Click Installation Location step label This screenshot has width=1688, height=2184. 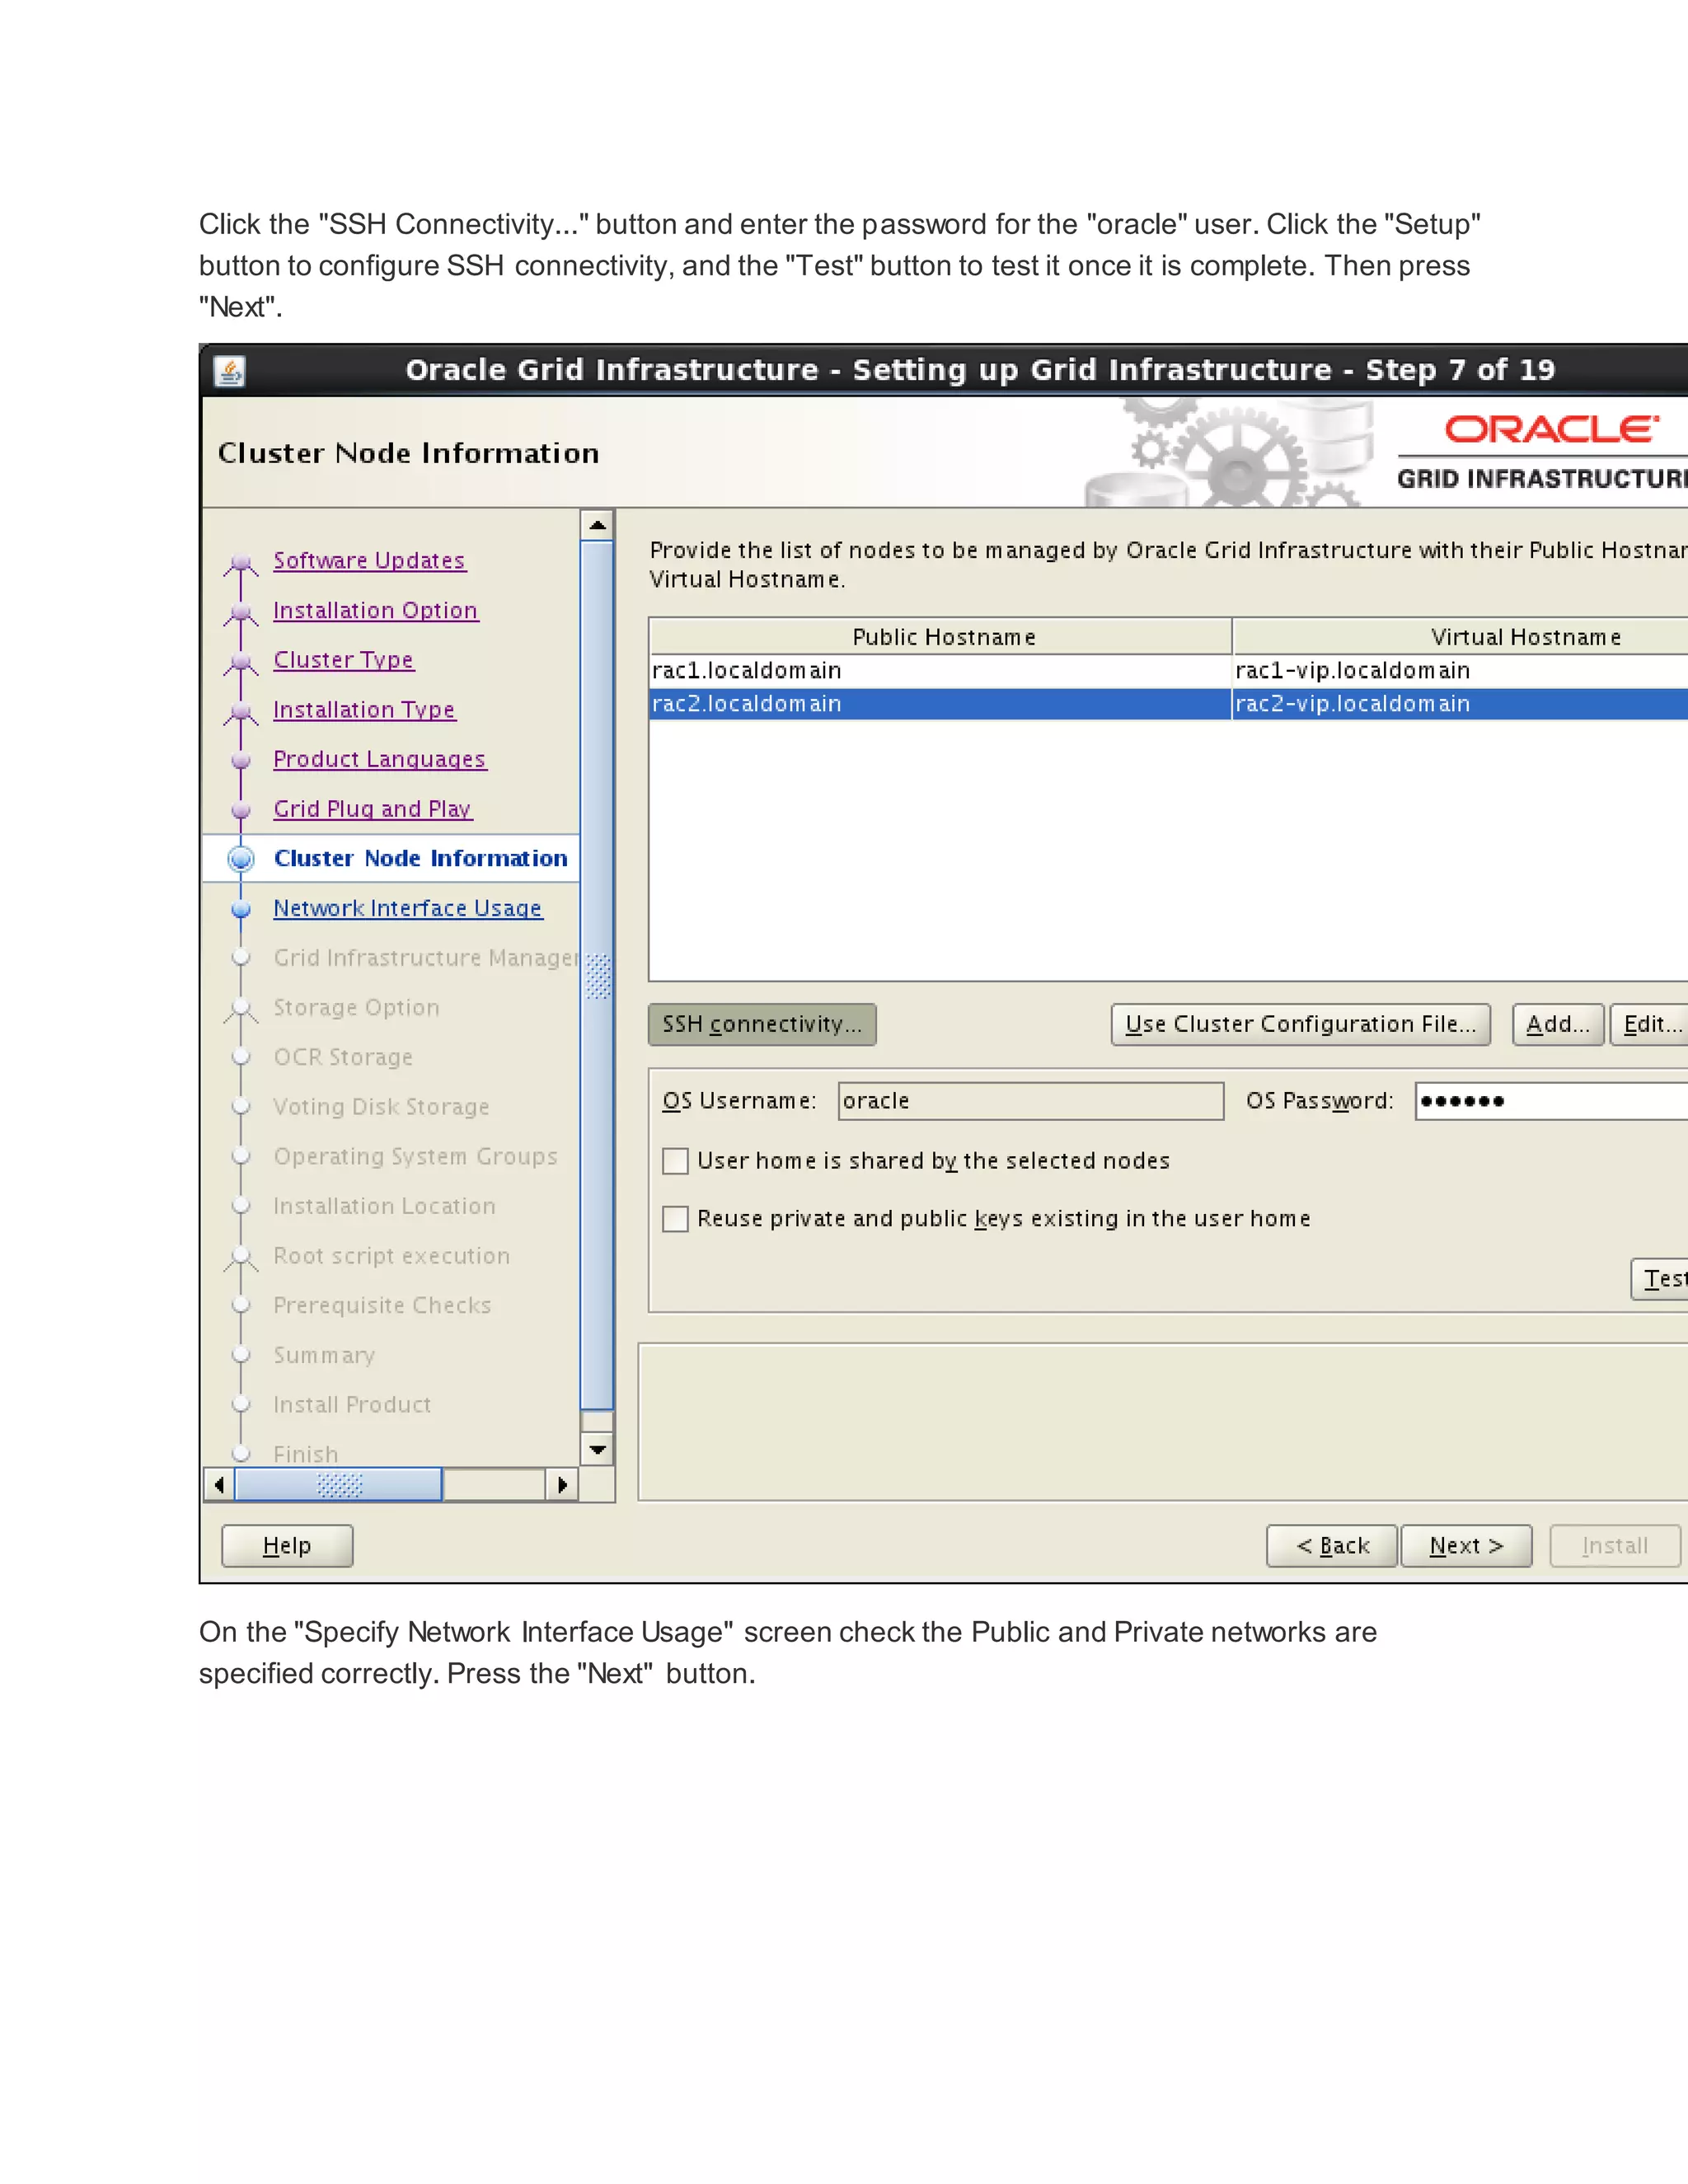pyautogui.click(x=384, y=1206)
